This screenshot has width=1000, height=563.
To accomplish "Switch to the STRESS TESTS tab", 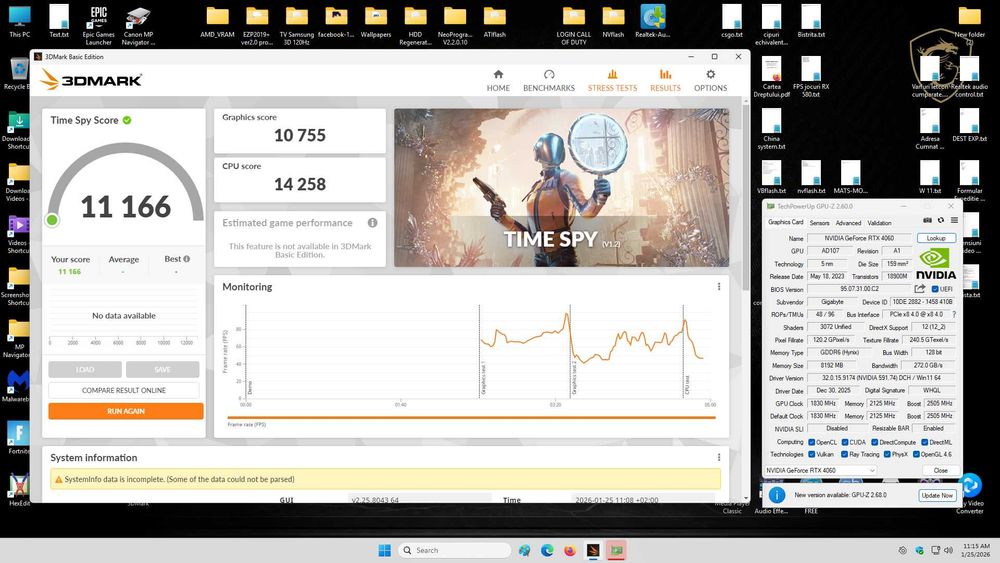I will pyautogui.click(x=612, y=80).
